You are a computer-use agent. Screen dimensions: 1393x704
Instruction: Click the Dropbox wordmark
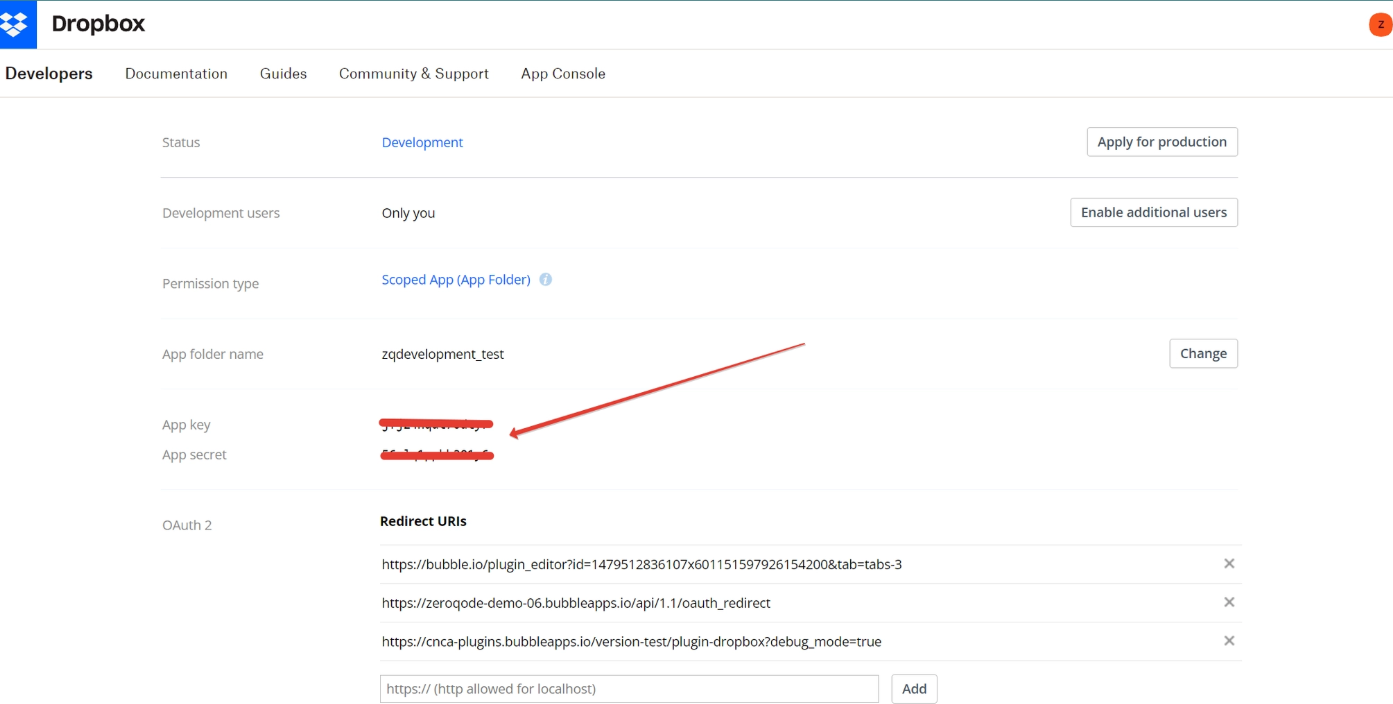tap(98, 24)
